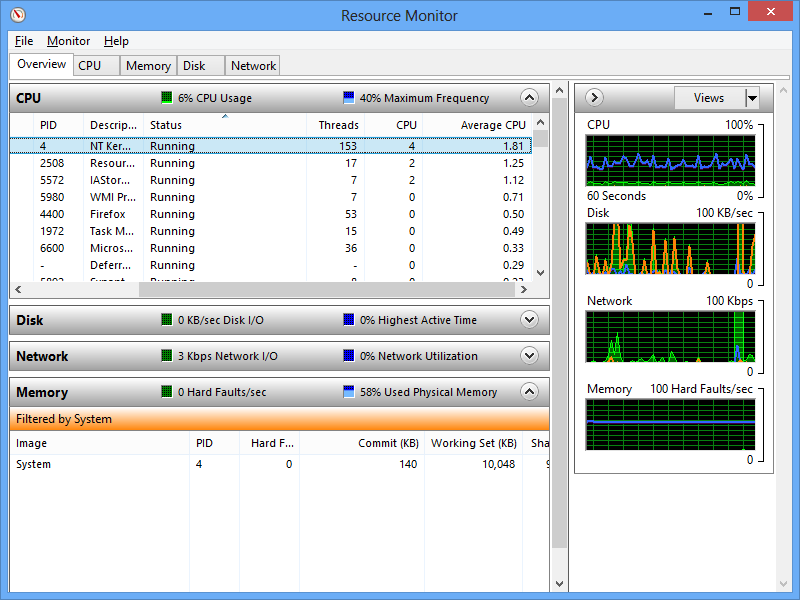Select the Micros... process row PID 6600
The width and height of the screenshot is (800, 600).
point(270,248)
